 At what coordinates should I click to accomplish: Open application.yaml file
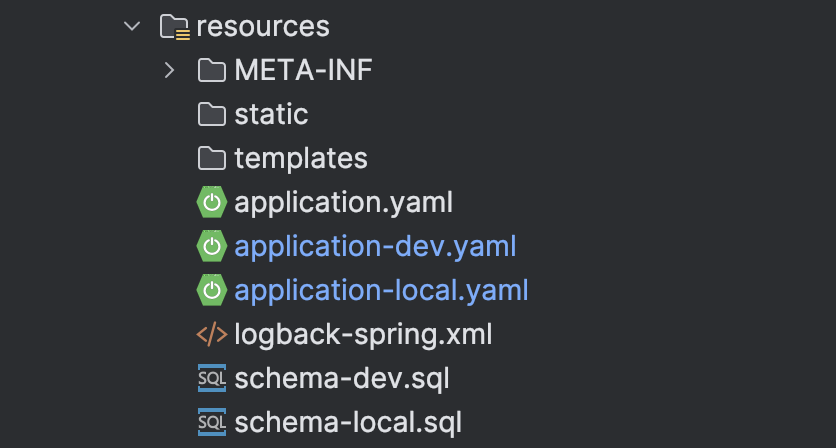coord(343,202)
